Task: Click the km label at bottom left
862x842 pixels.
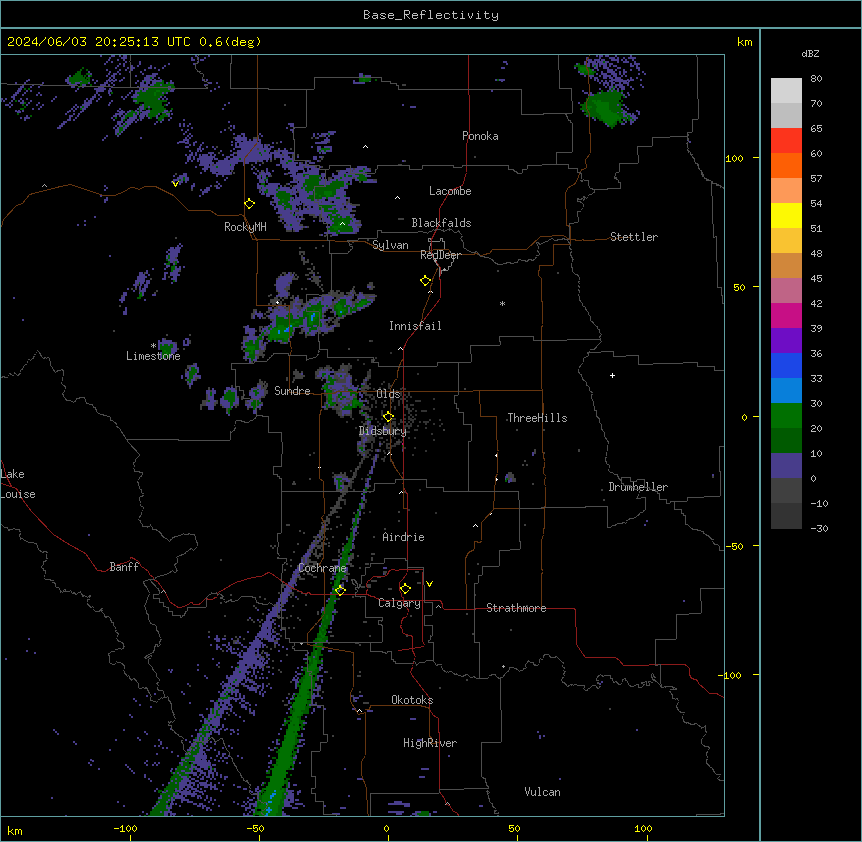Action: click(15, 830)
